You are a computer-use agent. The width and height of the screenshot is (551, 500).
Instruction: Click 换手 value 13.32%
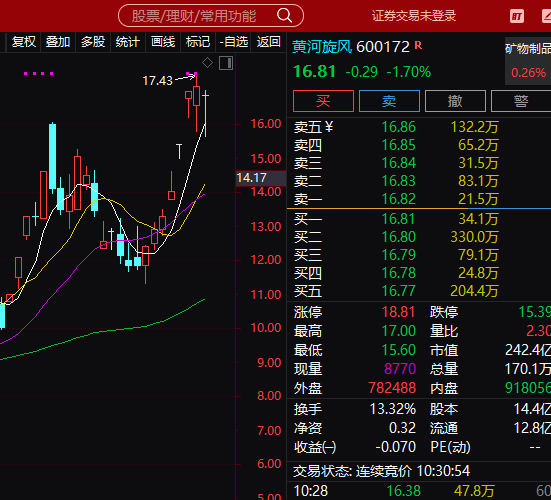(x=393, y=409)
